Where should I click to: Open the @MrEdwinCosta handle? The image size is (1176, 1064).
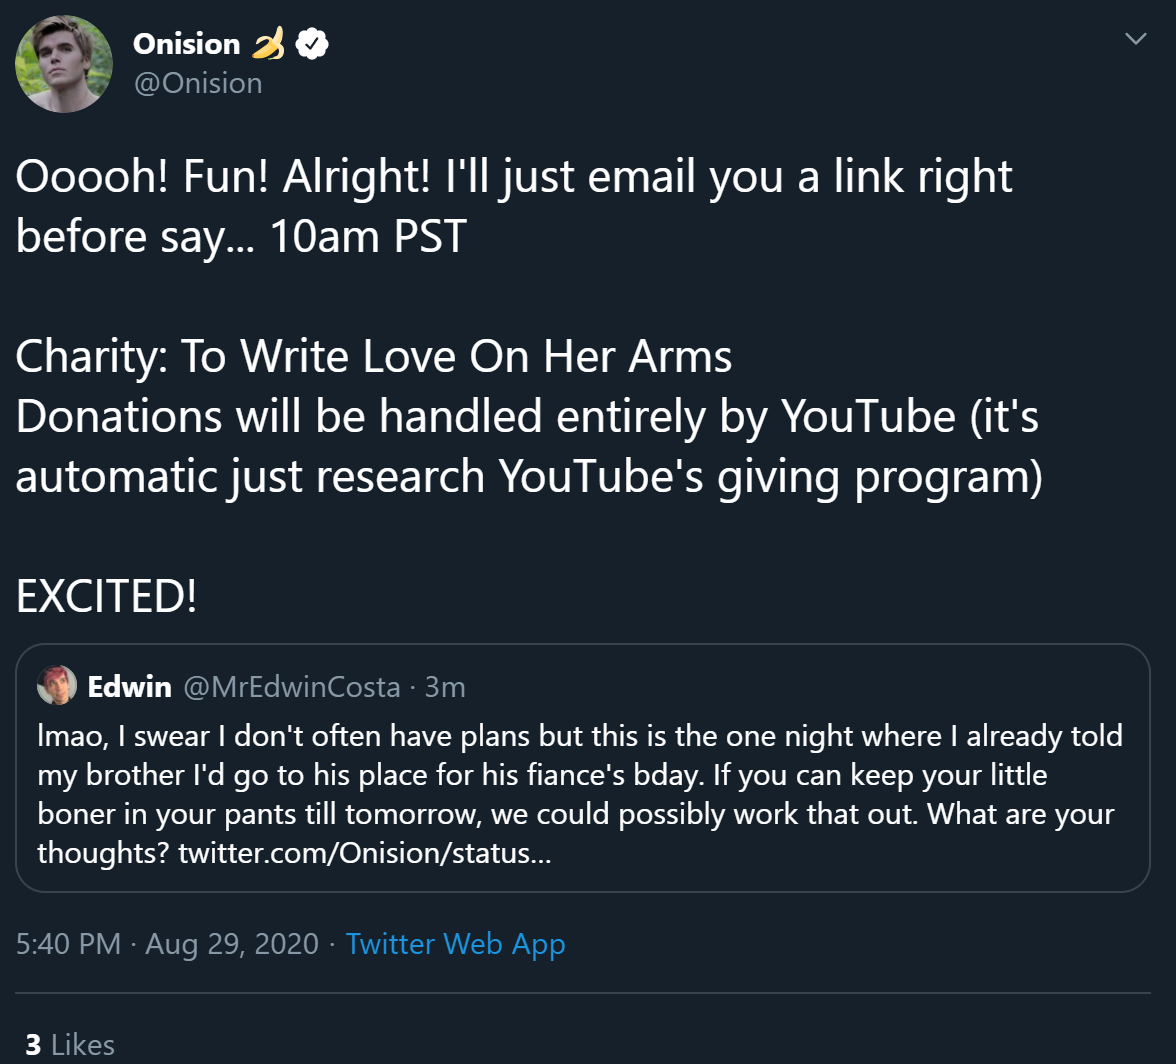tap(292, 686)
